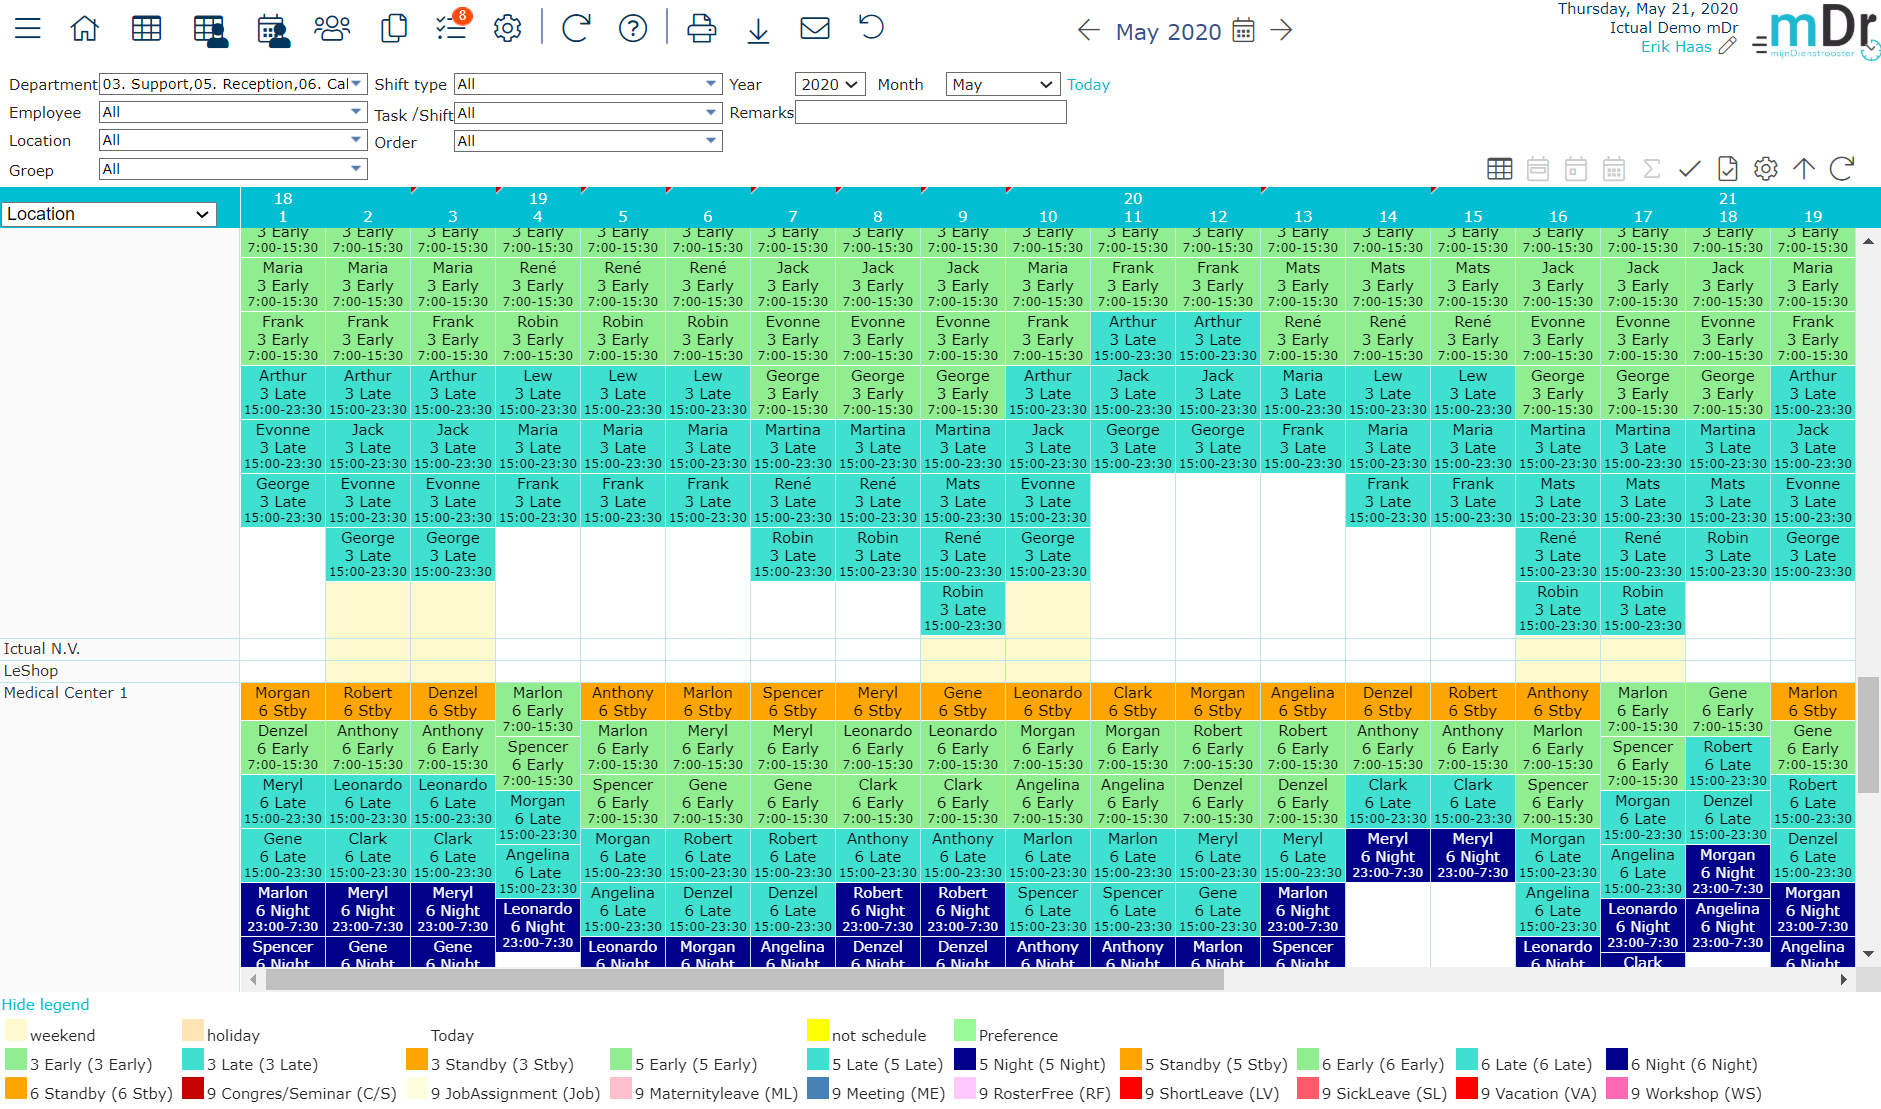The image size is (1881, 1109).
Task: Click the upward arrow icon
Action: tap(1804, 169)
